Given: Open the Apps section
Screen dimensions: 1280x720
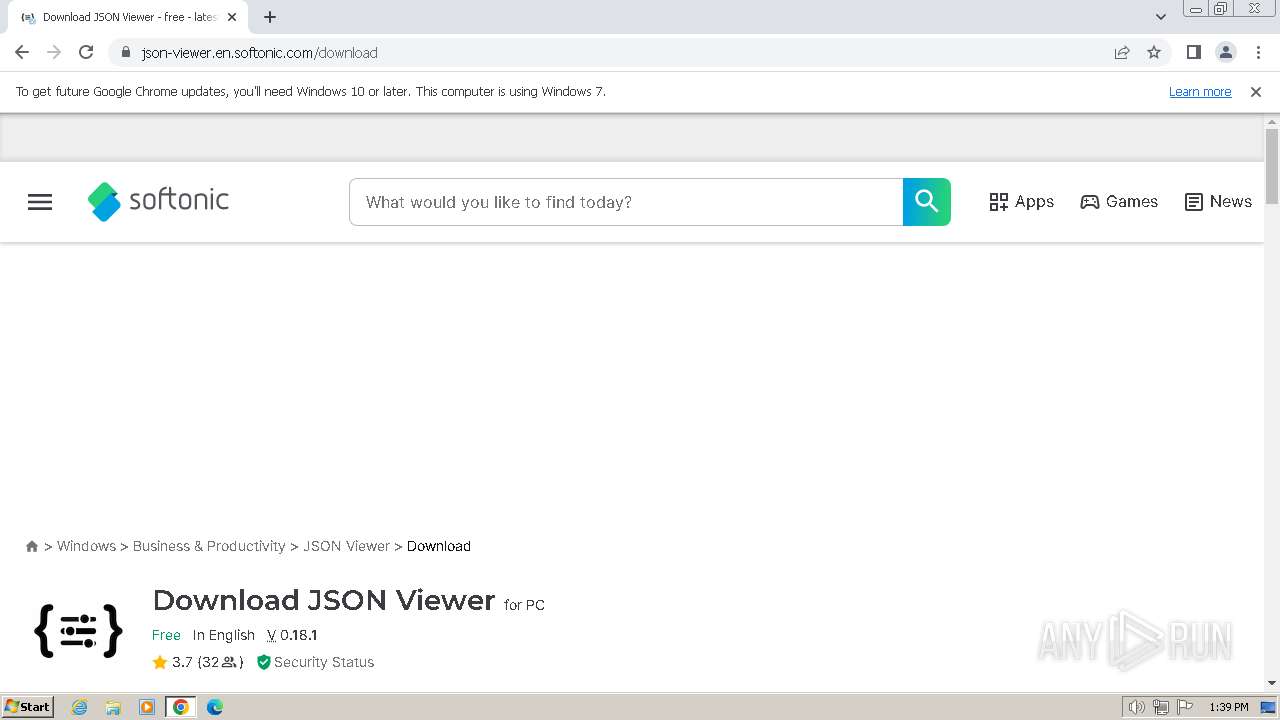Looking at the screenshot, I should 1021,202.
